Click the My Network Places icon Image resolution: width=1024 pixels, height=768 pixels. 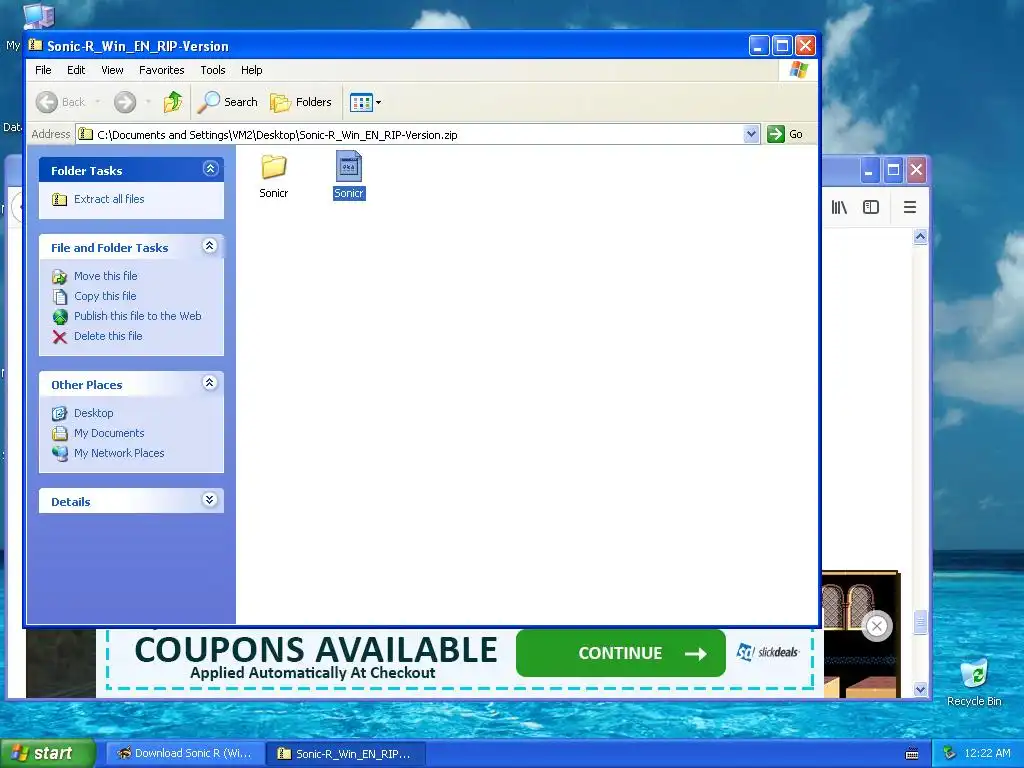click(59, 453)
